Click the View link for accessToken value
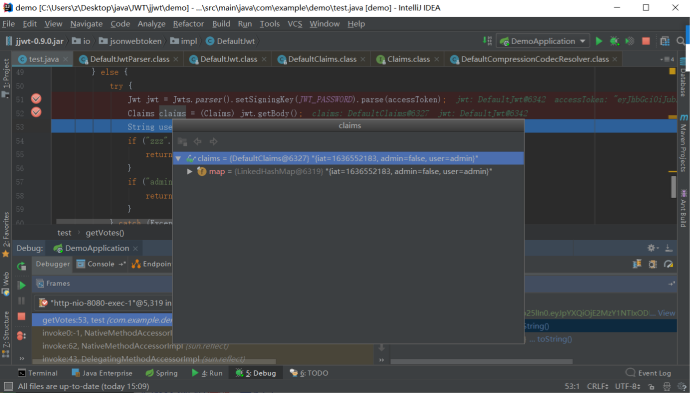The width and height of the screenshot is (690, 393). (x=666, y=313)
